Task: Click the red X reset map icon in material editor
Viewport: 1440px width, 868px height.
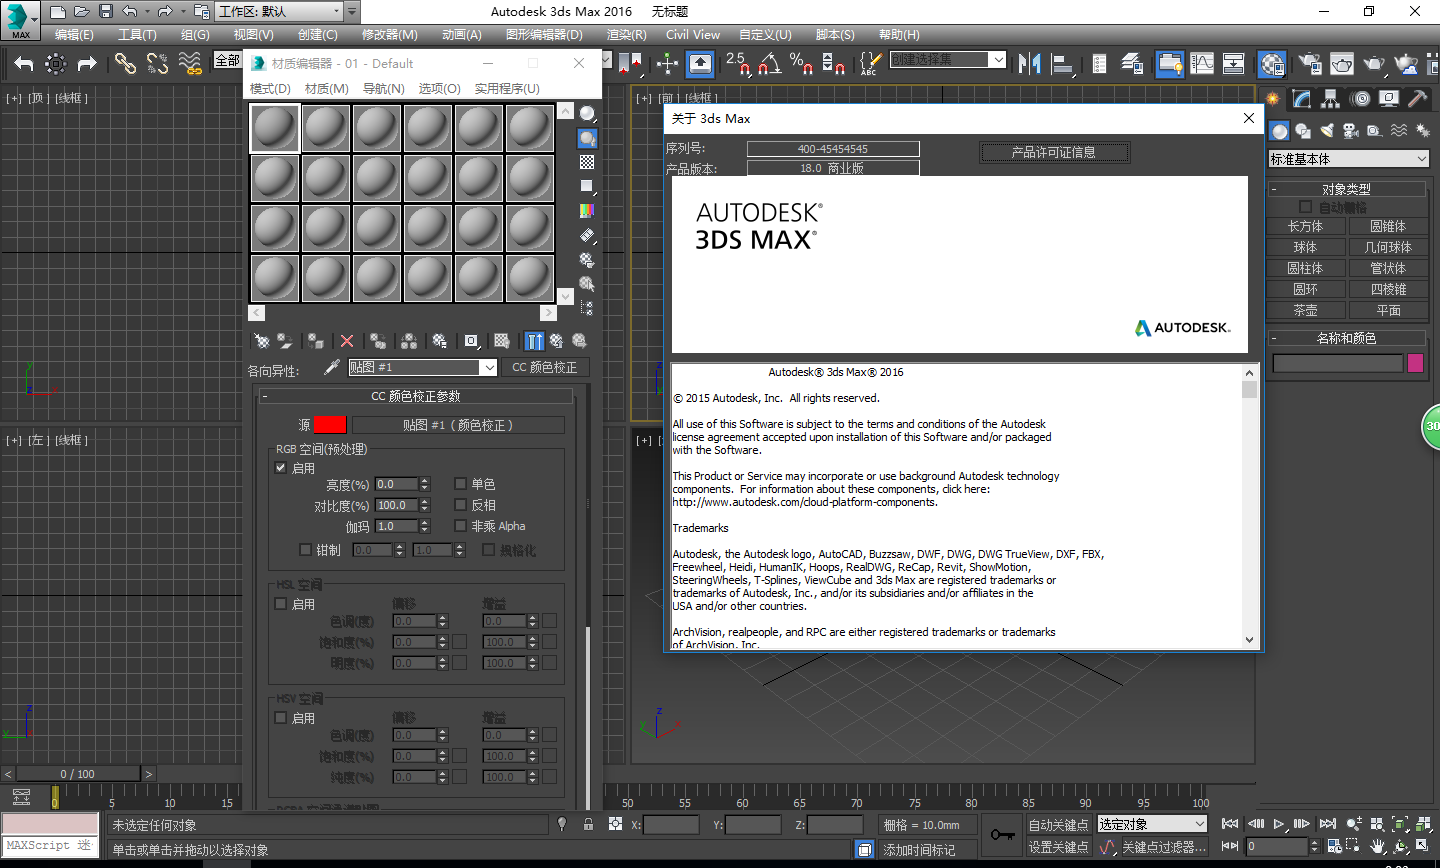Action: [347, 341]
